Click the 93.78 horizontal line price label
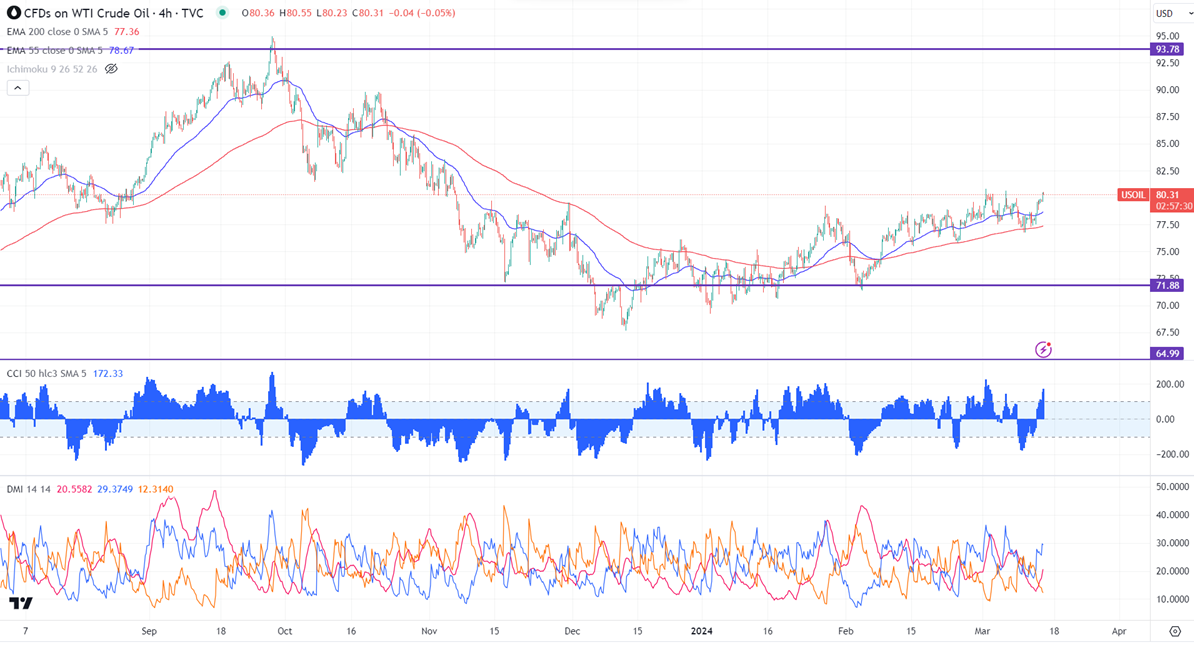 (x=1167, y=49)
